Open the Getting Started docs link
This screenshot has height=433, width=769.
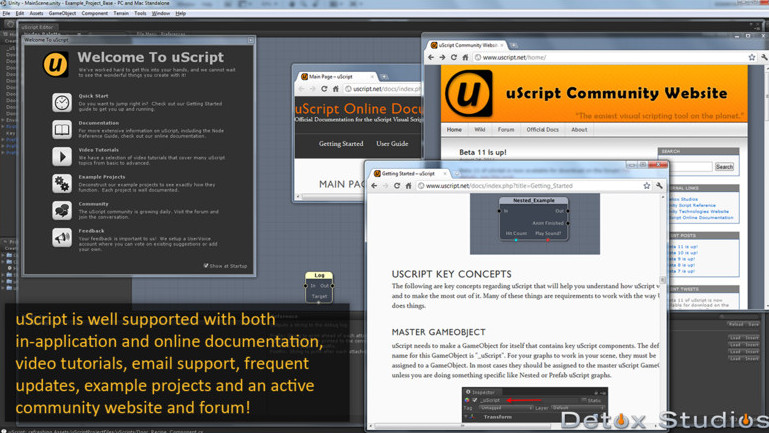(341, 144)
